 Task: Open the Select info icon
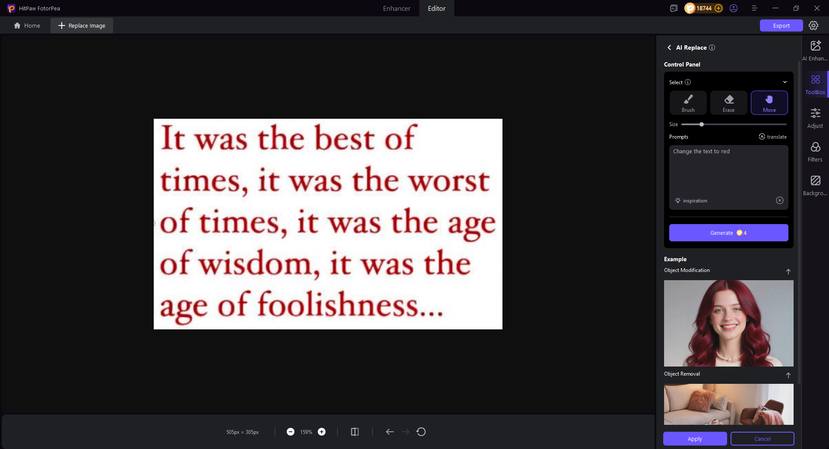688,82
